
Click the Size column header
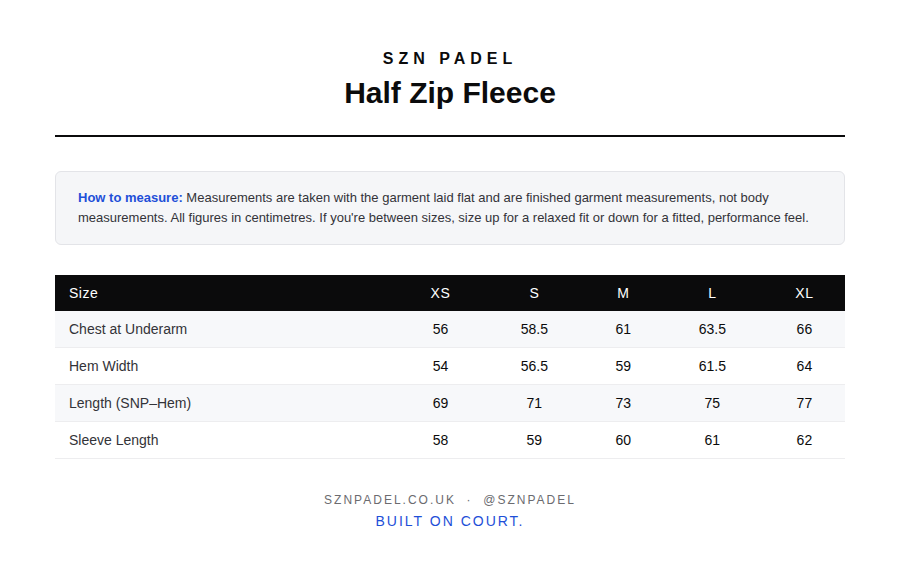(x=83, y=293)
